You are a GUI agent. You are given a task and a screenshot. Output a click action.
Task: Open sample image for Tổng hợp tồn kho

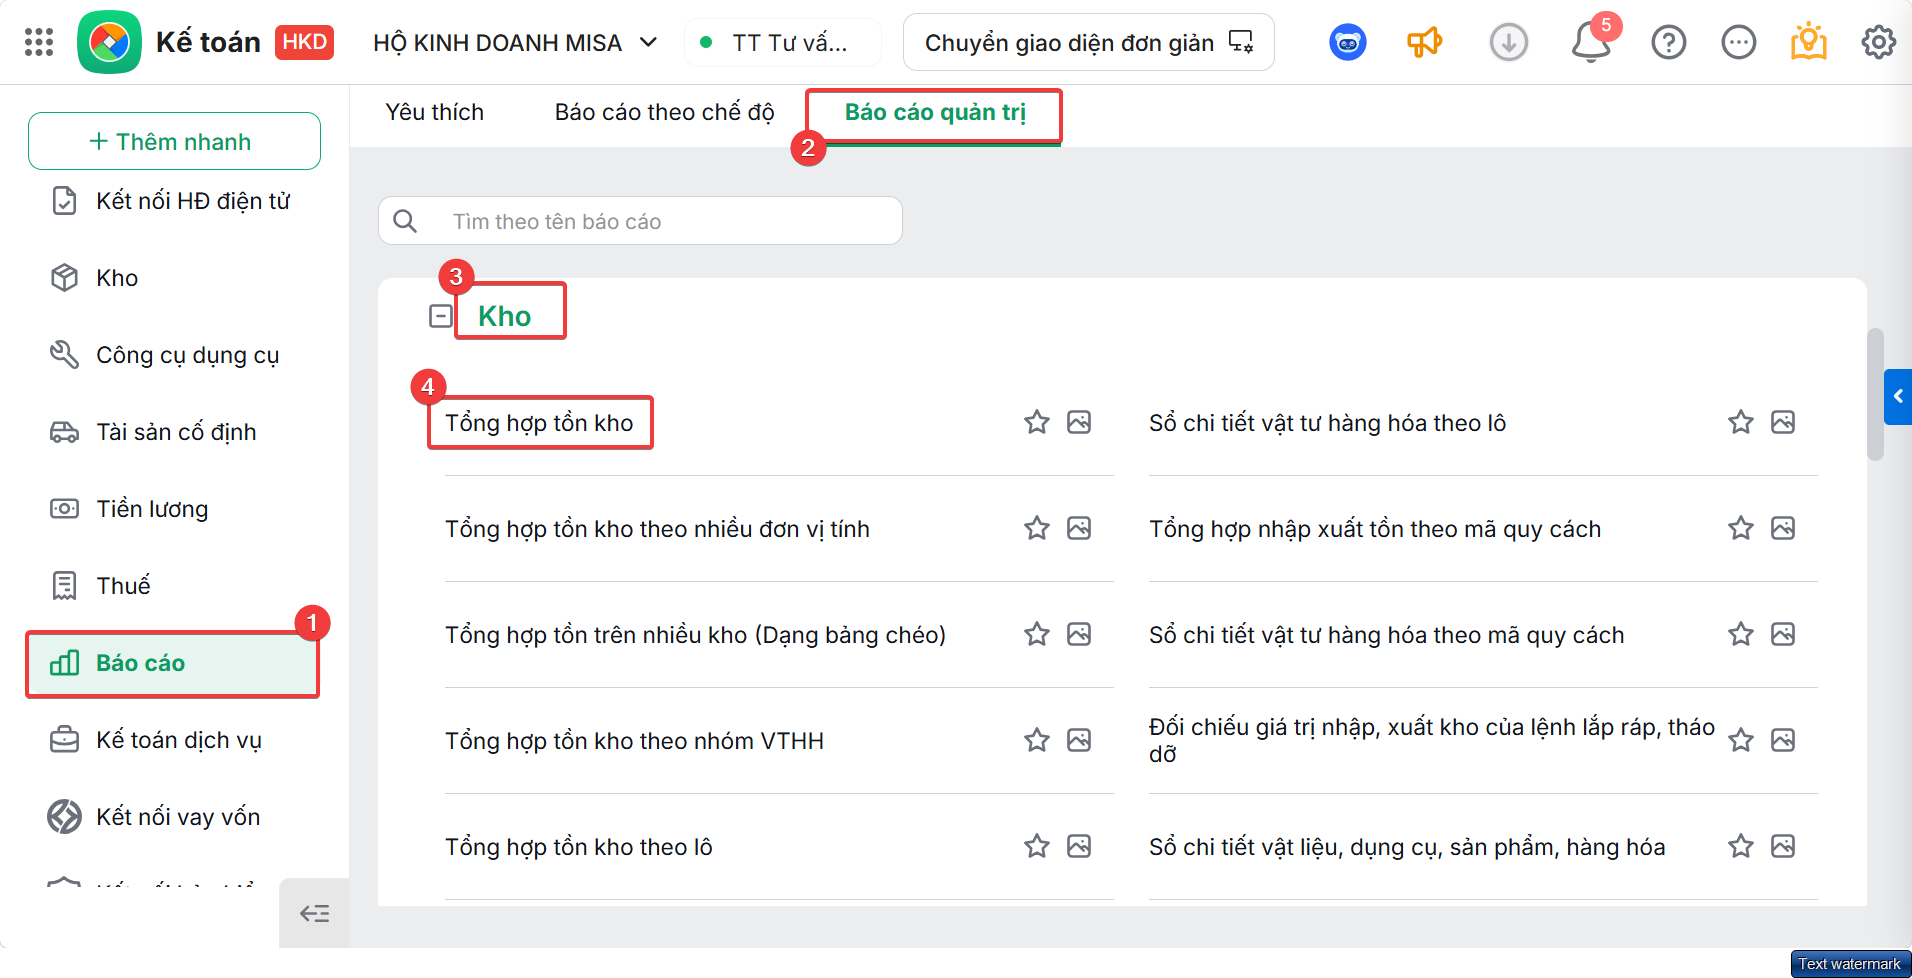pos(1079,422)
